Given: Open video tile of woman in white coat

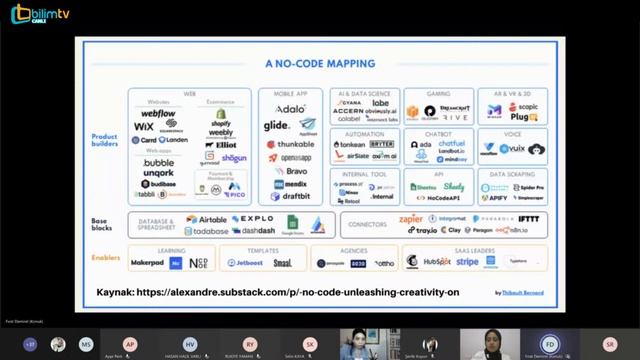Looking at the screenshot, I should click(x=490, y=344).
